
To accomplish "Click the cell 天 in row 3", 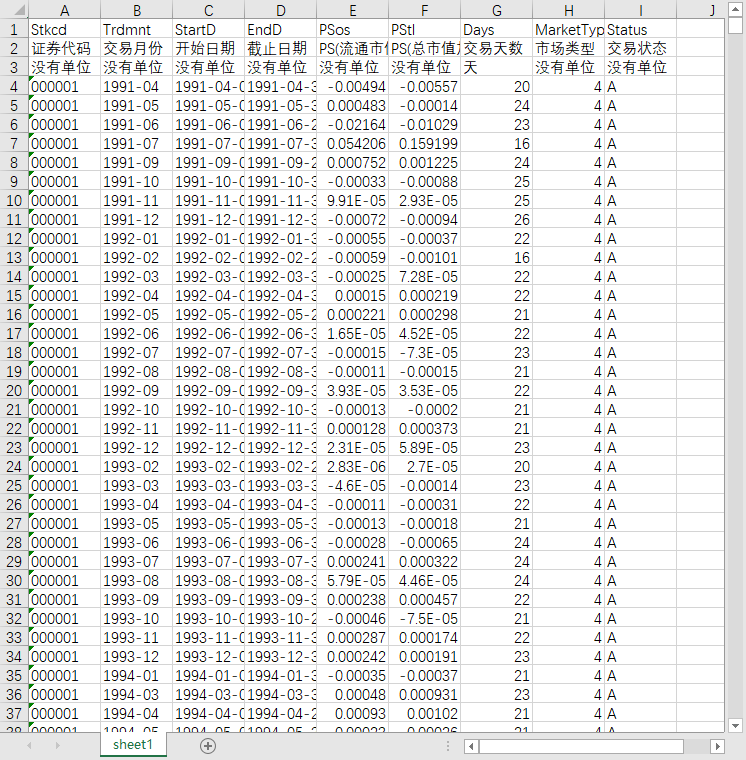I will coord(496,67).
